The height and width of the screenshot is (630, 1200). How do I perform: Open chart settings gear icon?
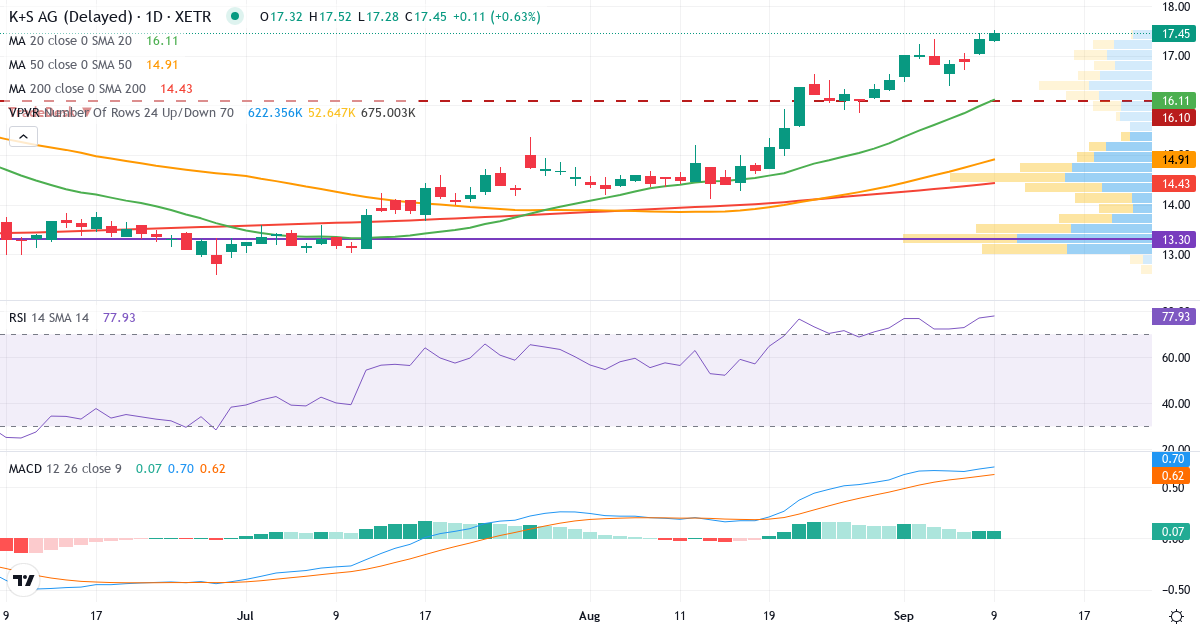point(1176,616)
